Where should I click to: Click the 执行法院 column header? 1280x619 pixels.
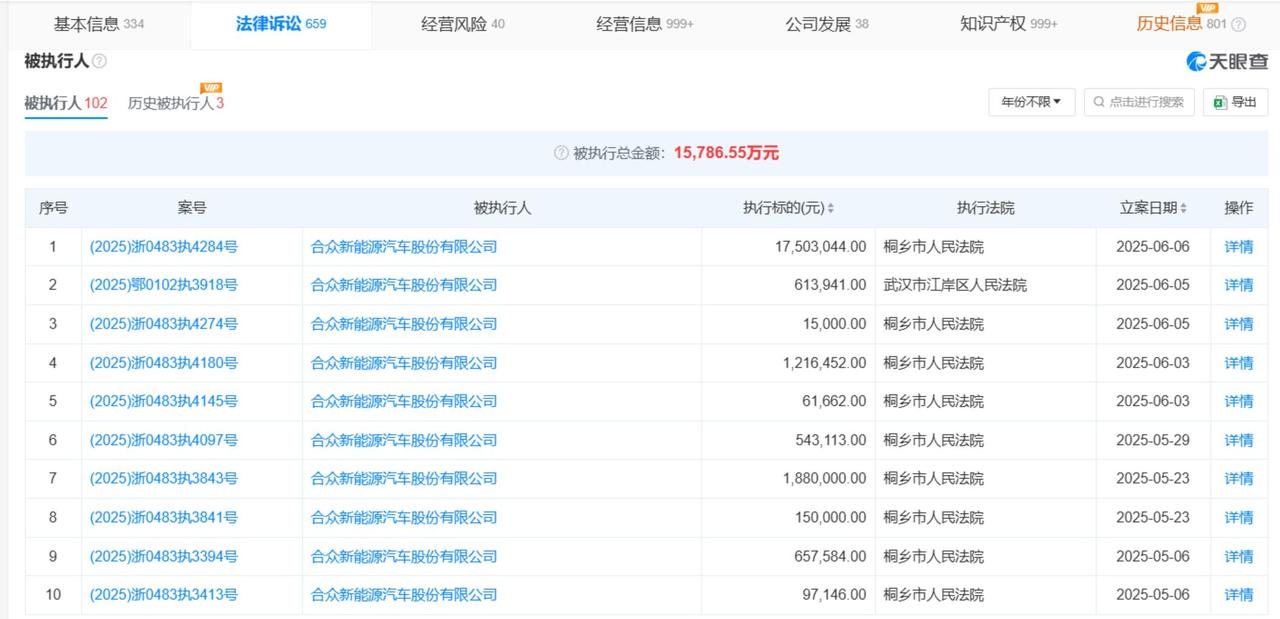pyautogui.click(x=985, y=208)
